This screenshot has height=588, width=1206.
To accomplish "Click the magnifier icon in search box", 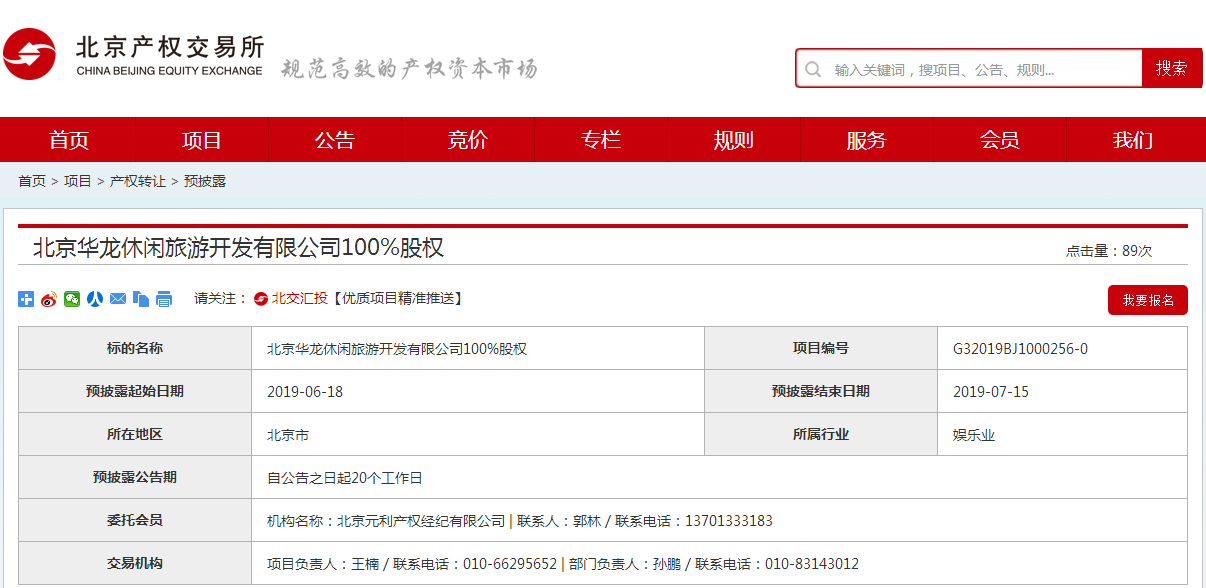I will (813, 69).
